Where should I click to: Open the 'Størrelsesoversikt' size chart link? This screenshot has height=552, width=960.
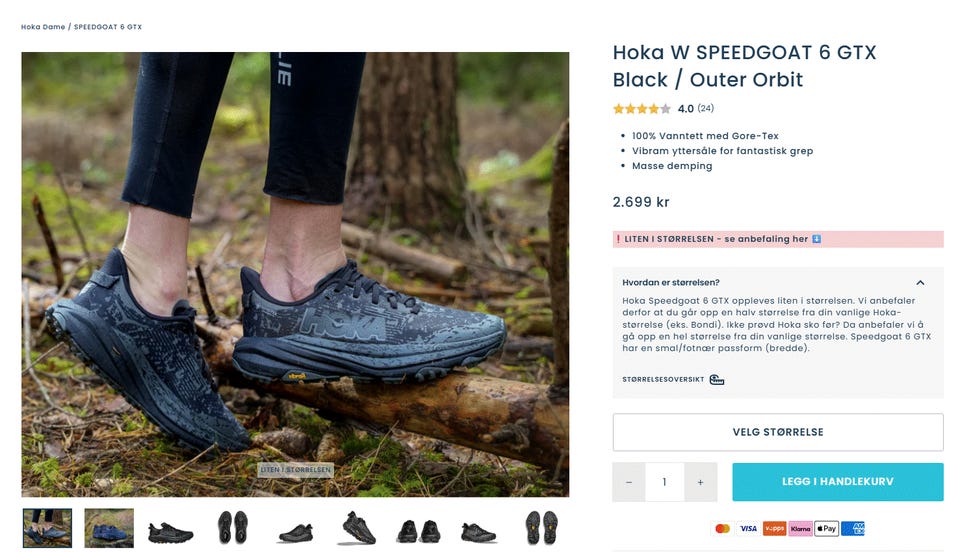coord(663,380)
